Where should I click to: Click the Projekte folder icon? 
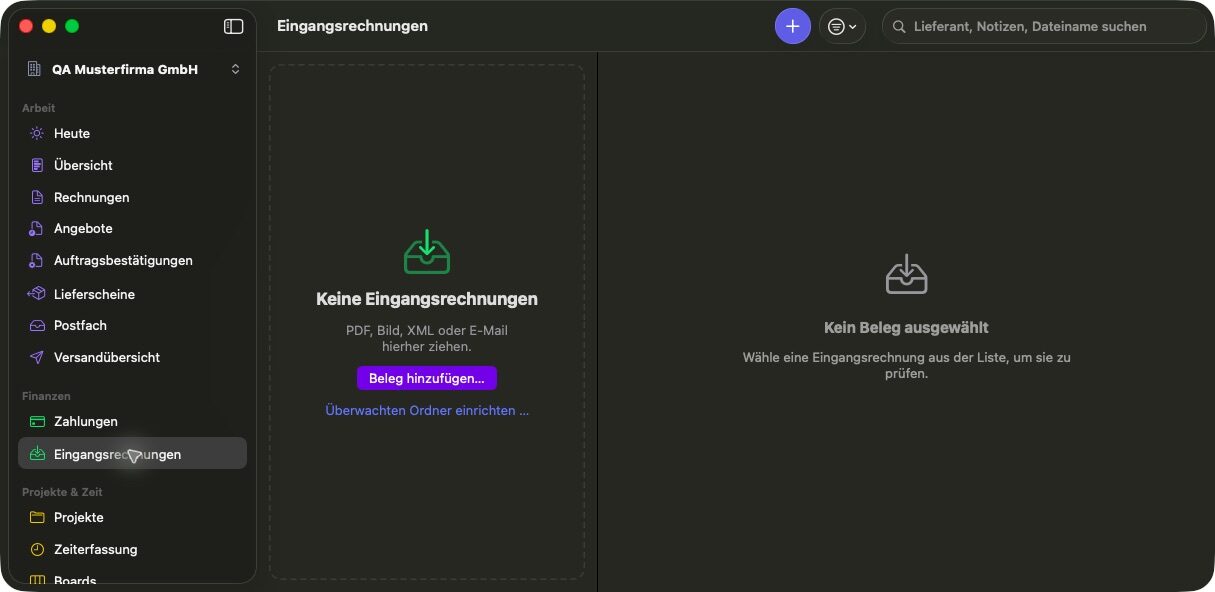(37, 517)
